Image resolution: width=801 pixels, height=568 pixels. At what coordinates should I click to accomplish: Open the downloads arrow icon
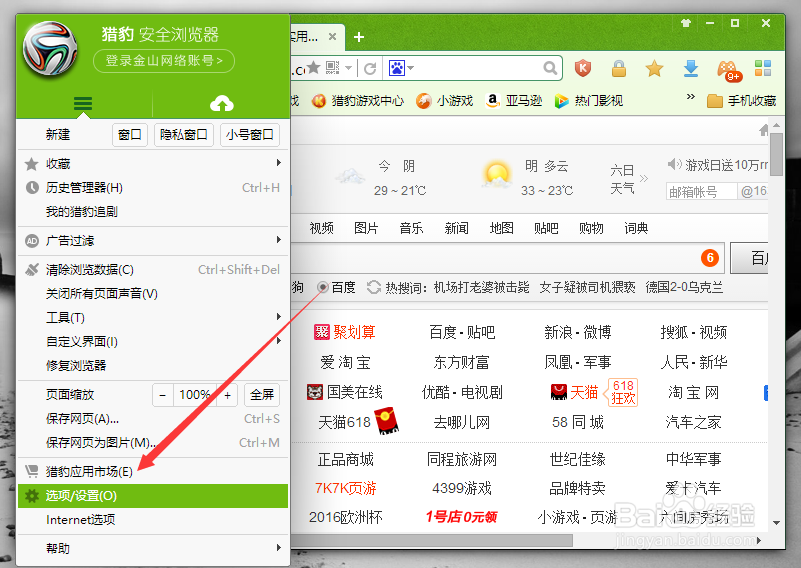point(691,68)
